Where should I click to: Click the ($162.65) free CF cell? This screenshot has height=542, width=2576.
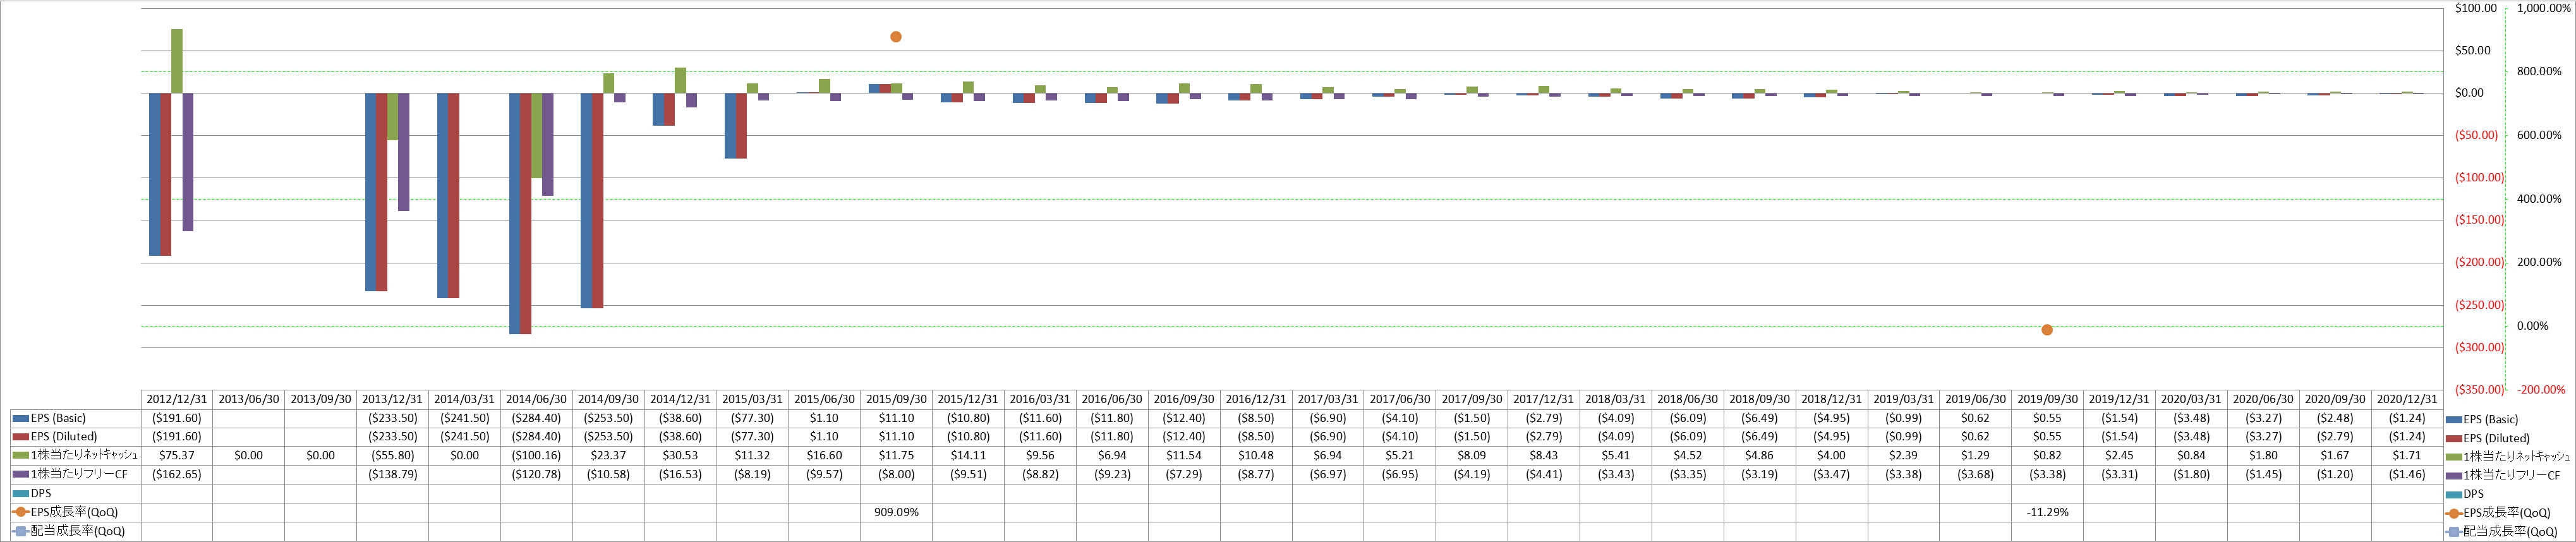pos(177,474)
